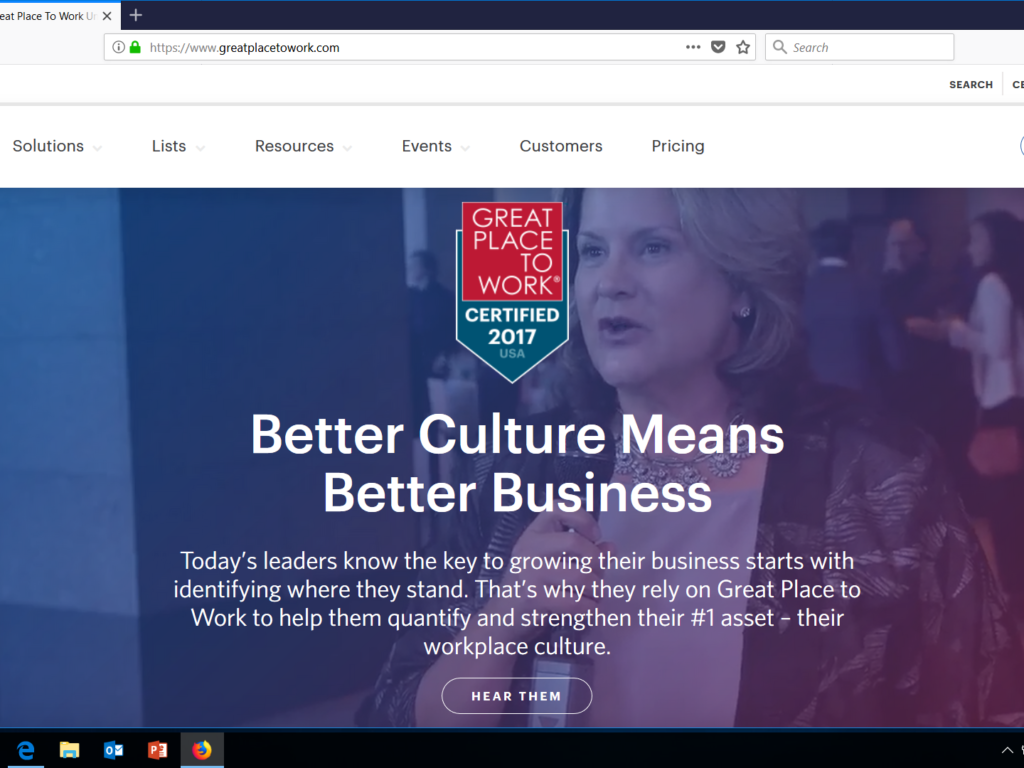Expand the Lists dropdown chevron

click(200, 148)
